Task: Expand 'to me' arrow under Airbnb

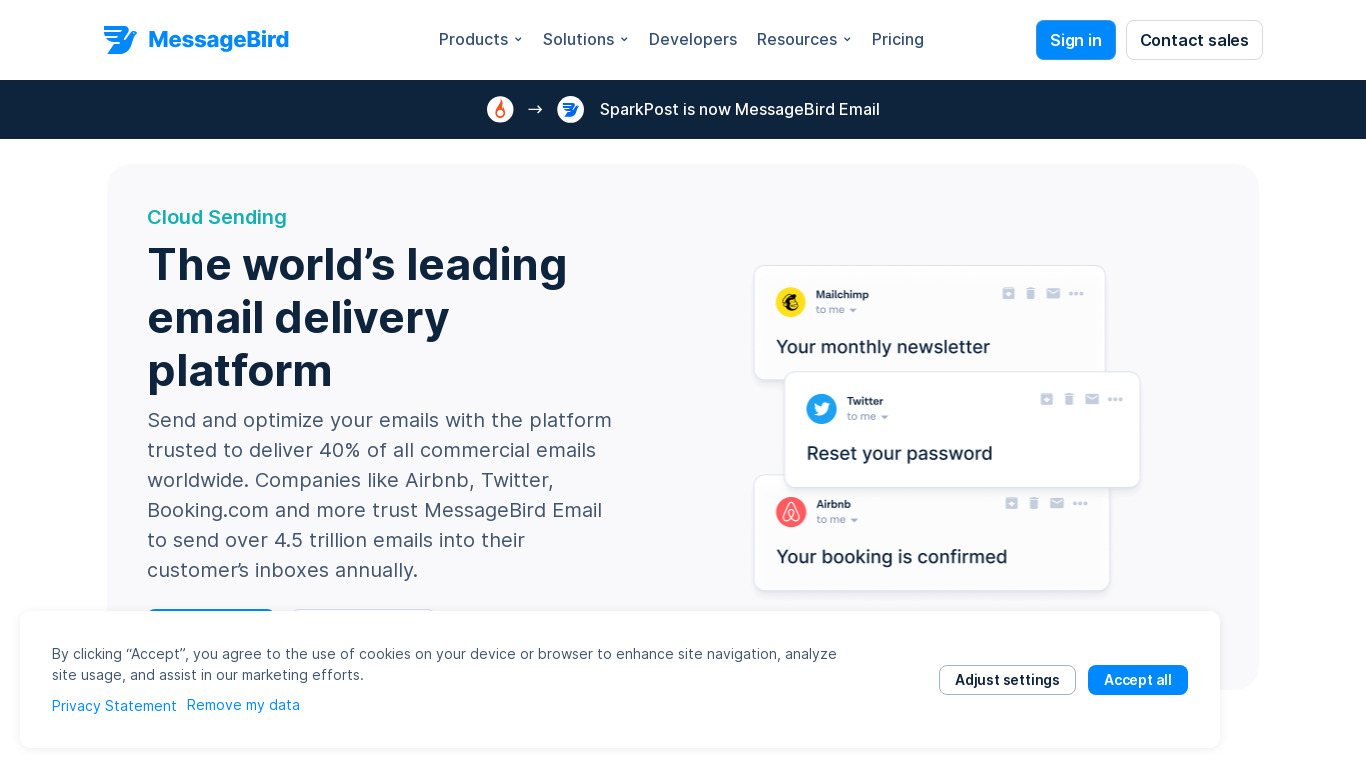Action: point(853,521)
